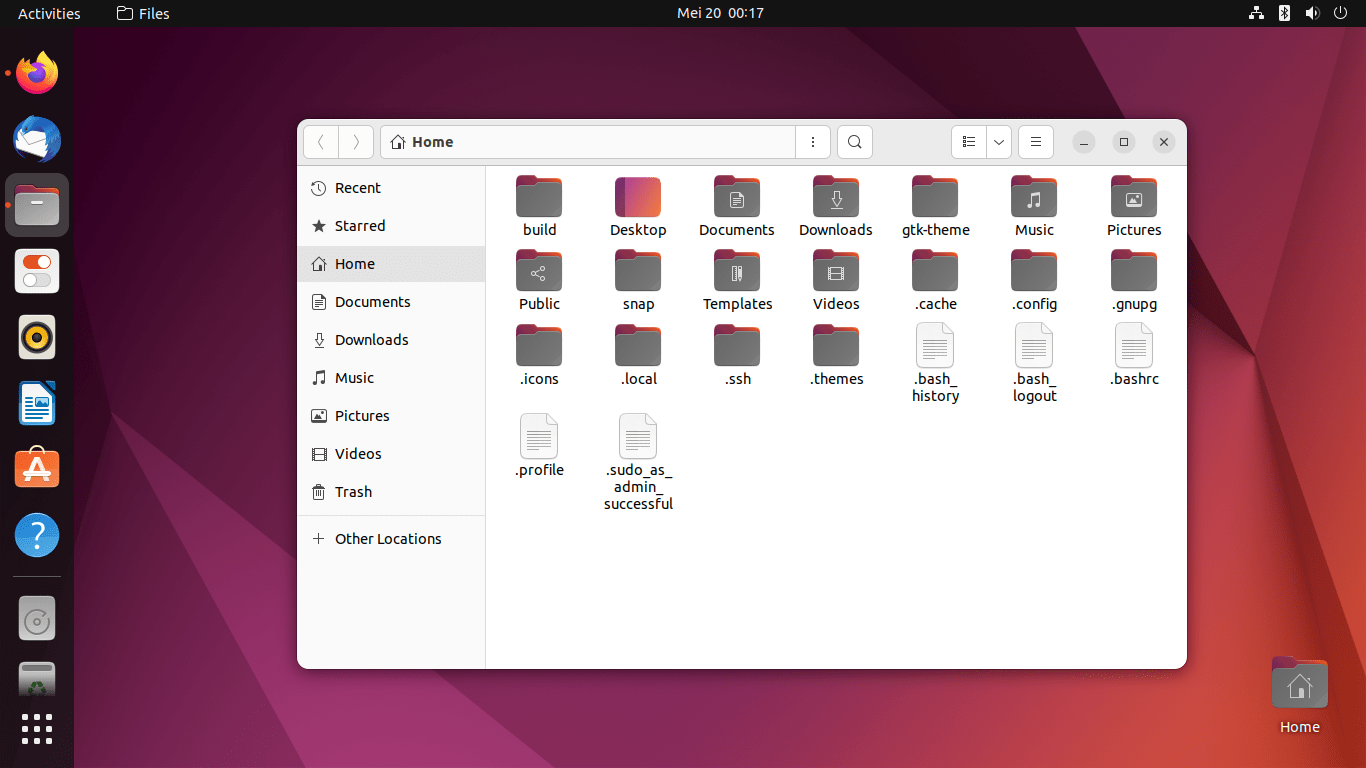Open the Files app menu in top bar

click(x=143, y=13)
